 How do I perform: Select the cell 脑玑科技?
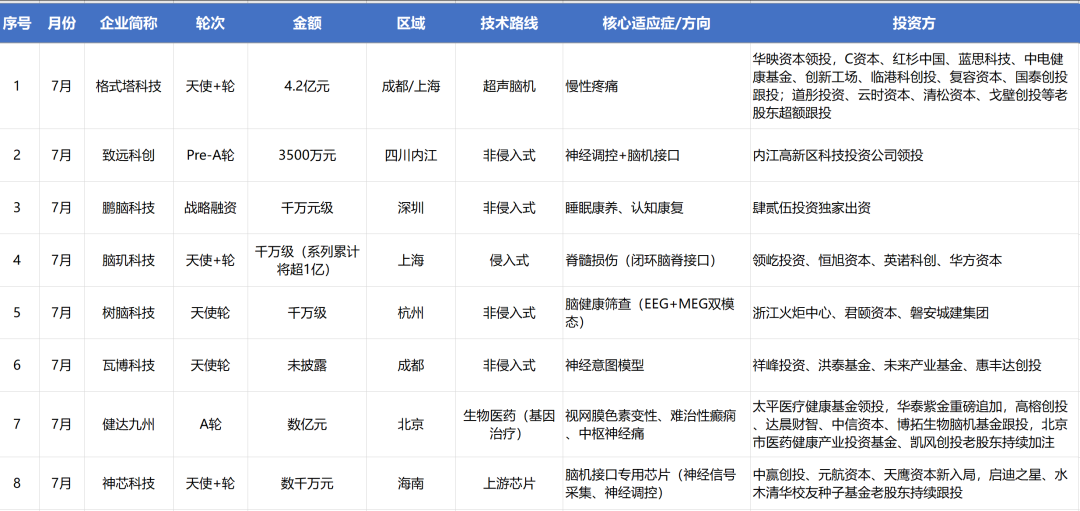pos(128,260)
